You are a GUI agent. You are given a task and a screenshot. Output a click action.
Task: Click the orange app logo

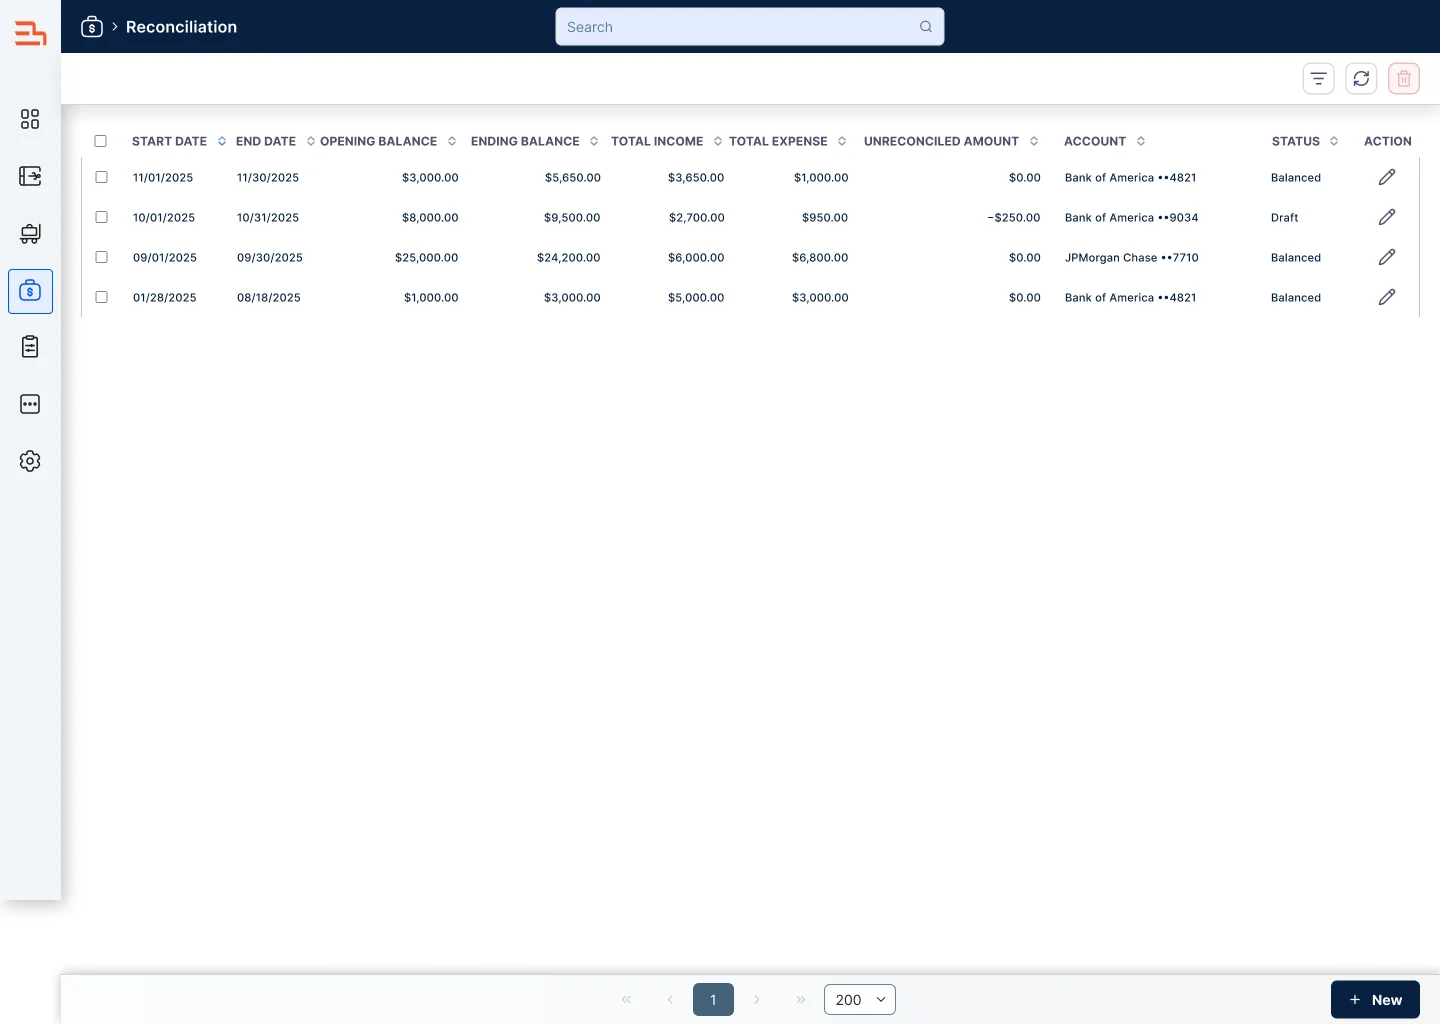[x=30, y=33]
